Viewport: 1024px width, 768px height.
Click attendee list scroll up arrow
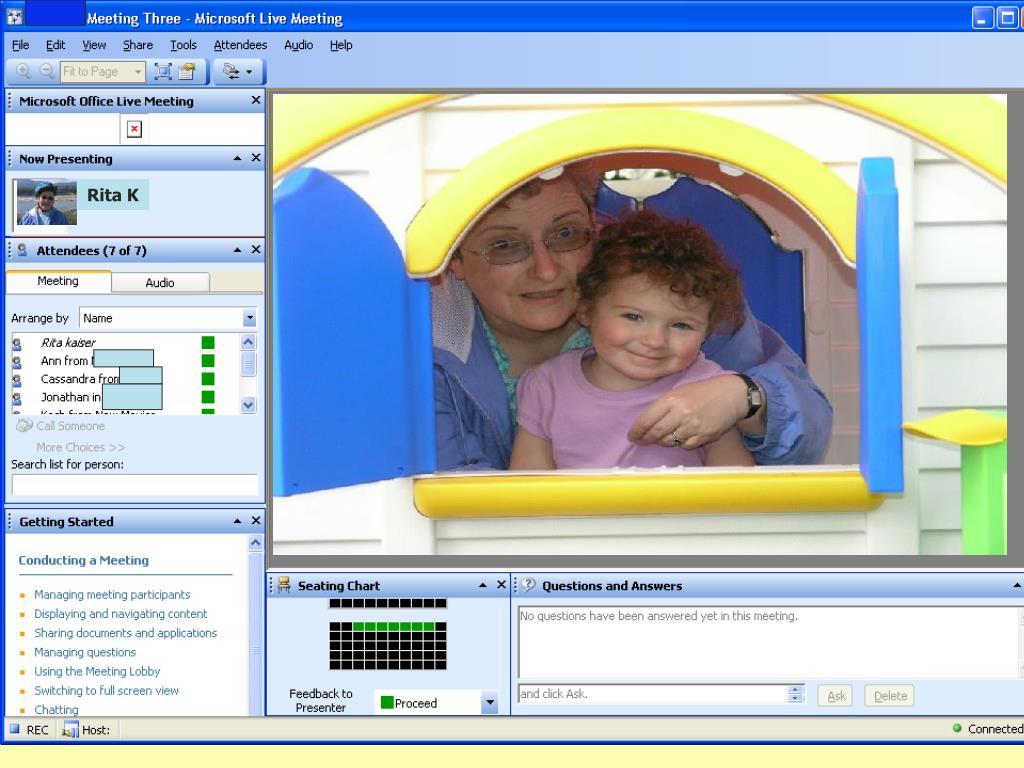(x=248, y=342)
